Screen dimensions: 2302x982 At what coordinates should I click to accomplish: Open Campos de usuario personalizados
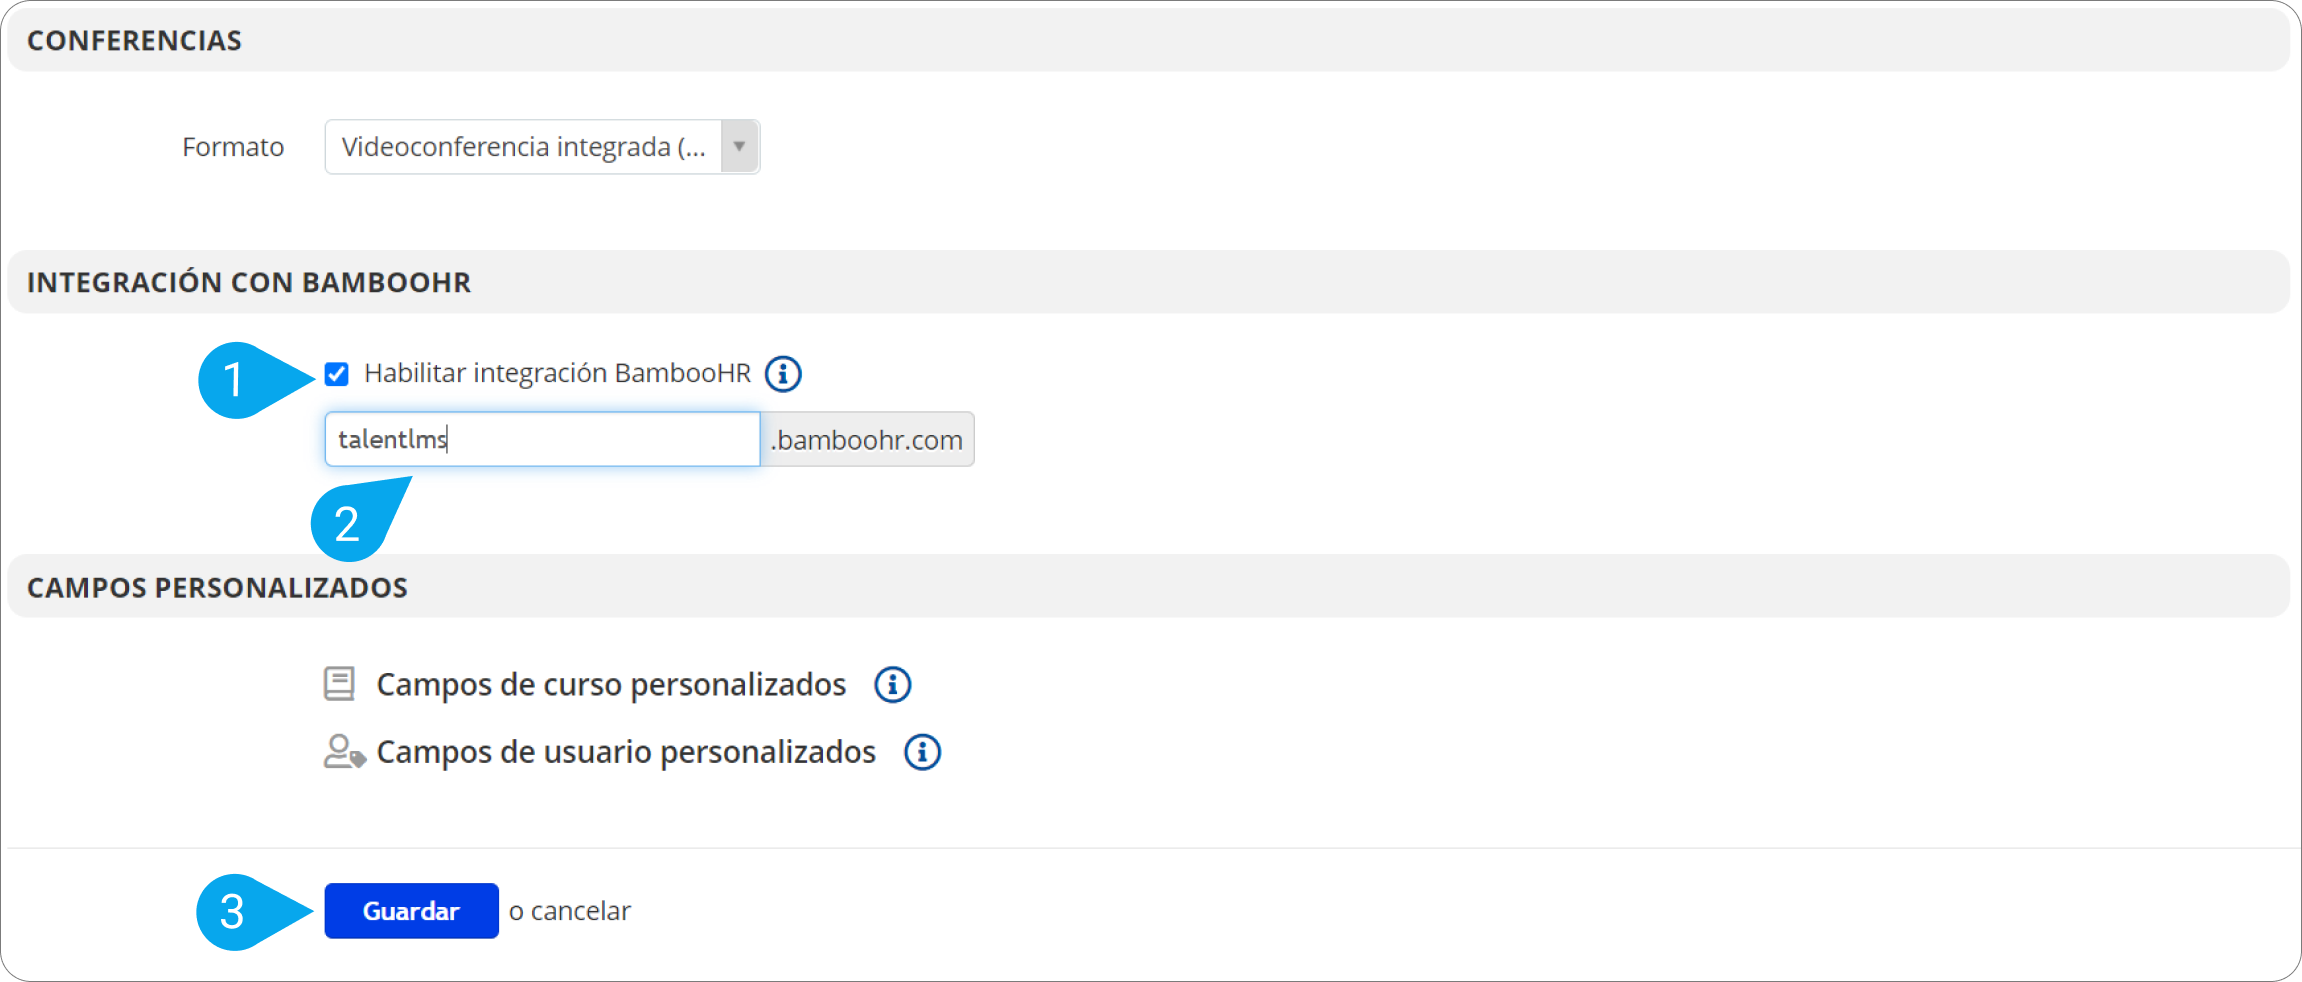(x=626, y=752)
